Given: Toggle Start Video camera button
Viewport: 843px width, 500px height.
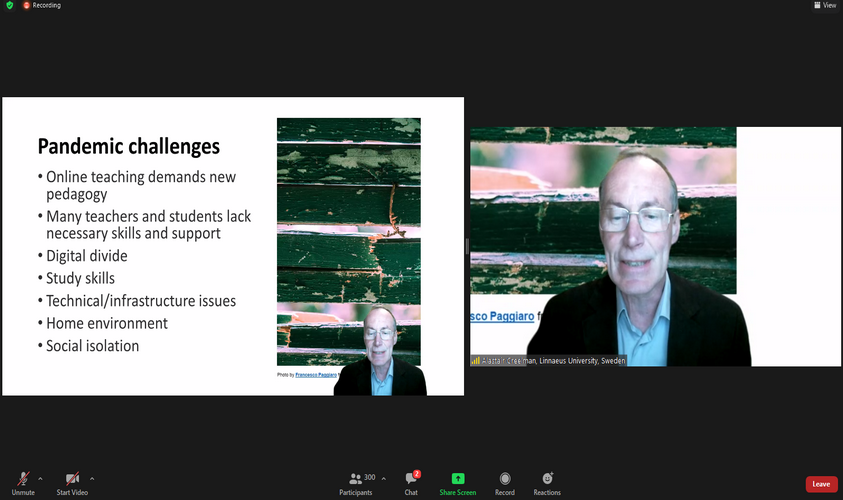Looking at the screenshot, I should [x=71, y=479].
